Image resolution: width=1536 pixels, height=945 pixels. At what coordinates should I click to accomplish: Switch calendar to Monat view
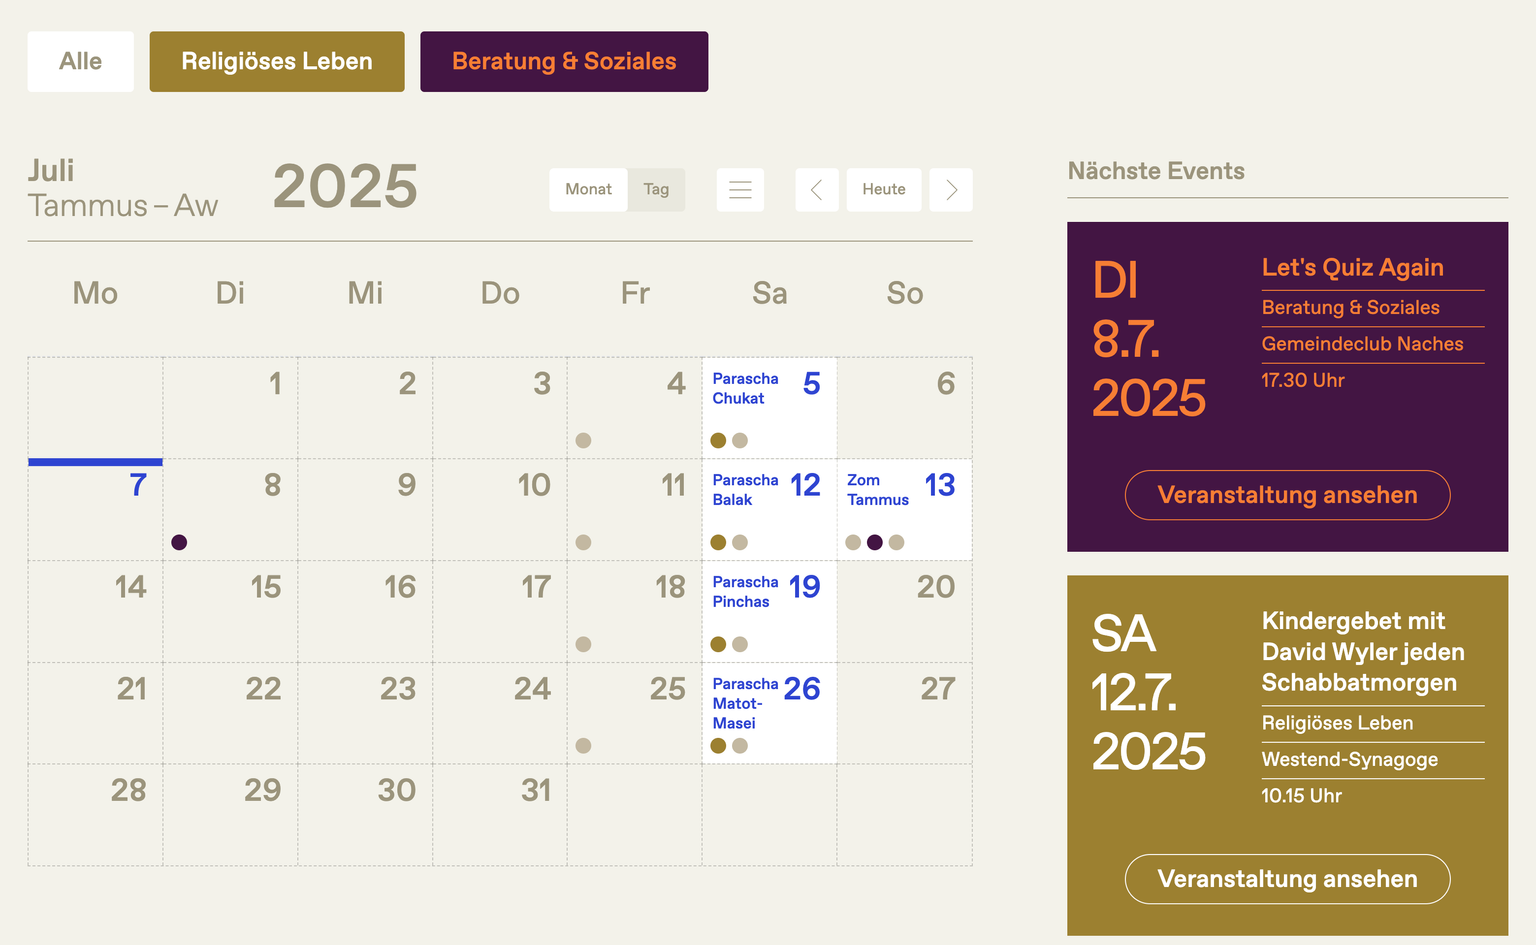tap(588, 190)
